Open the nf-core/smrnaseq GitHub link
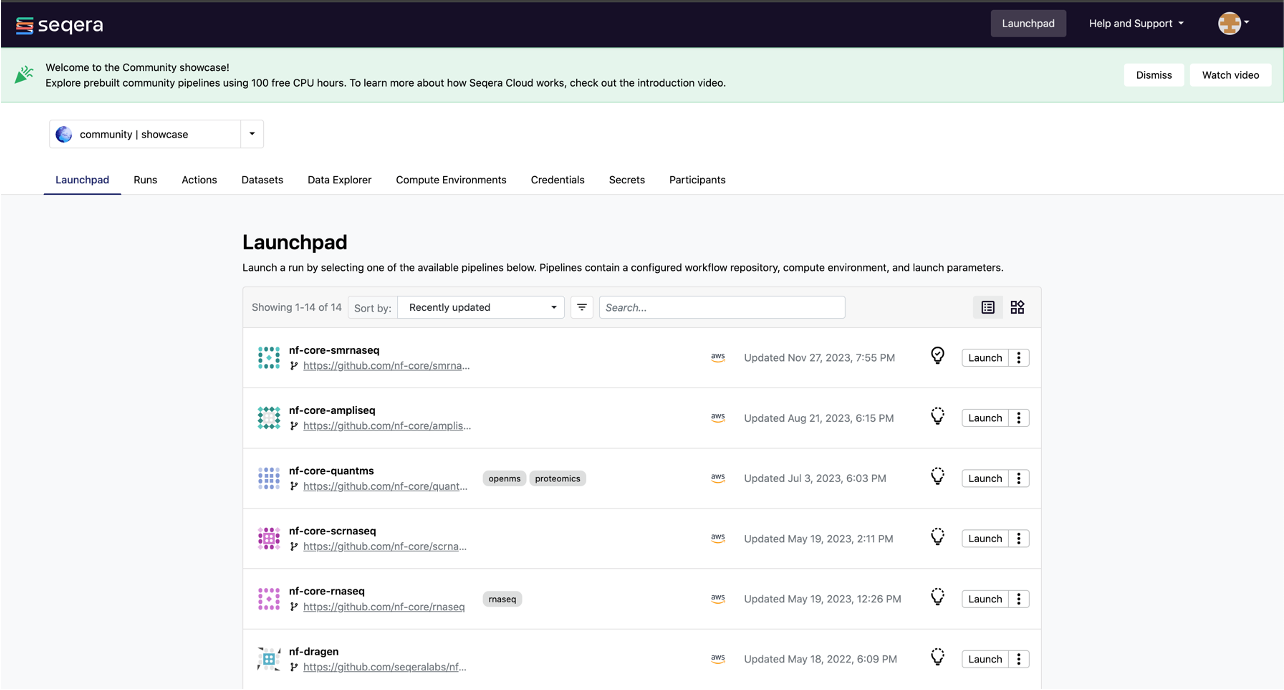The height and width of the screenshot is (690, 1284). pyautogui.click(x=386, y=366)
